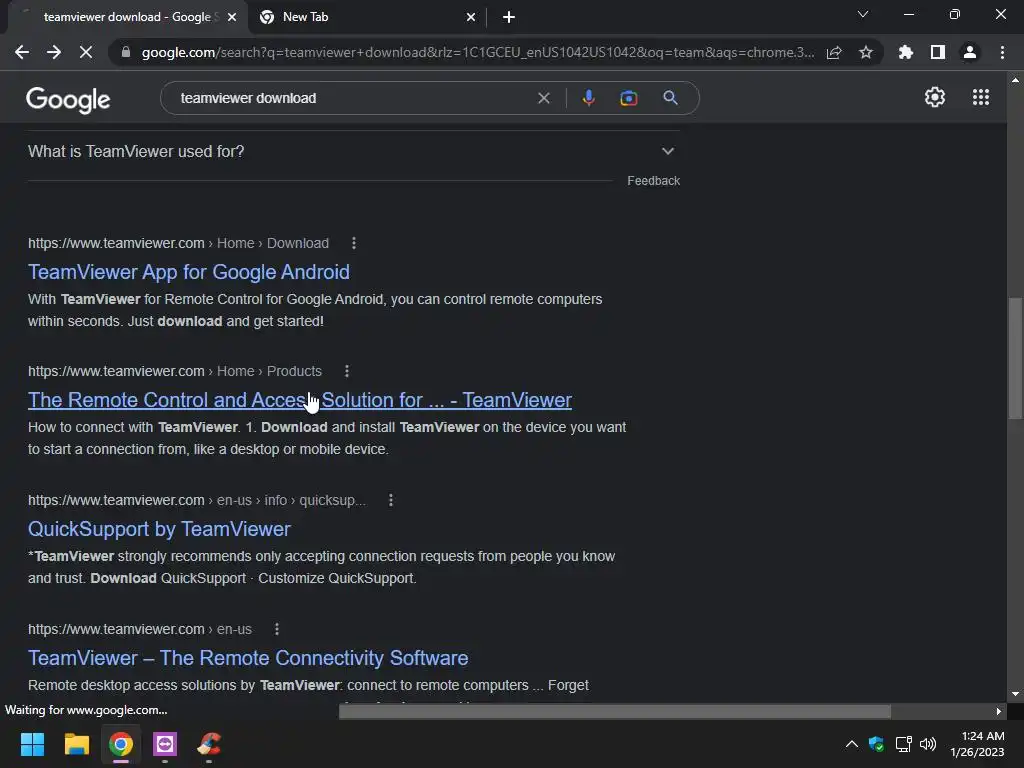This screenshot has width=1024, height=768.
Task: Go forward with the browser forward arrow
Action: pyautogui.click(x=54, y=52)
